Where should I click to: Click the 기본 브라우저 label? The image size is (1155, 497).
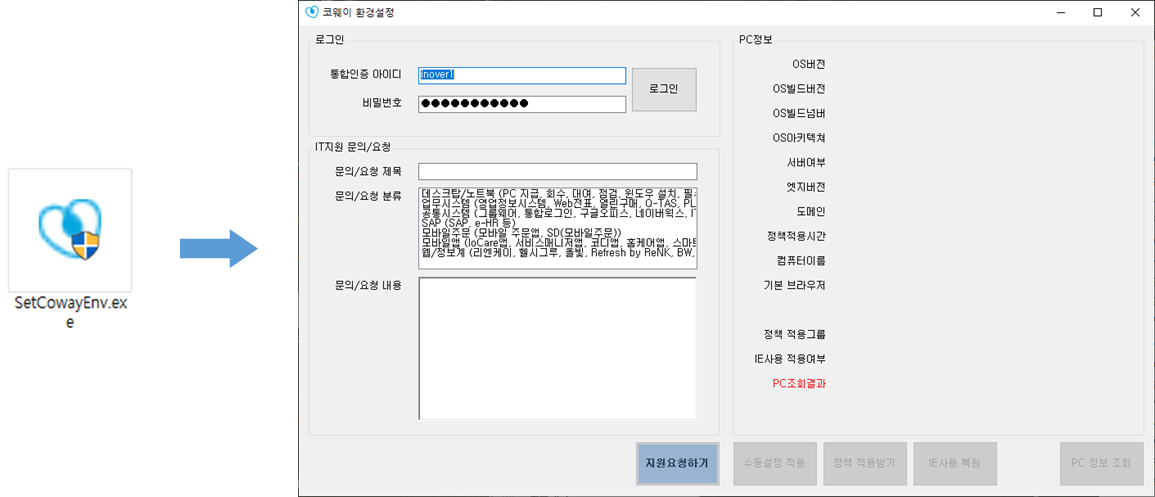pos(794,285)
